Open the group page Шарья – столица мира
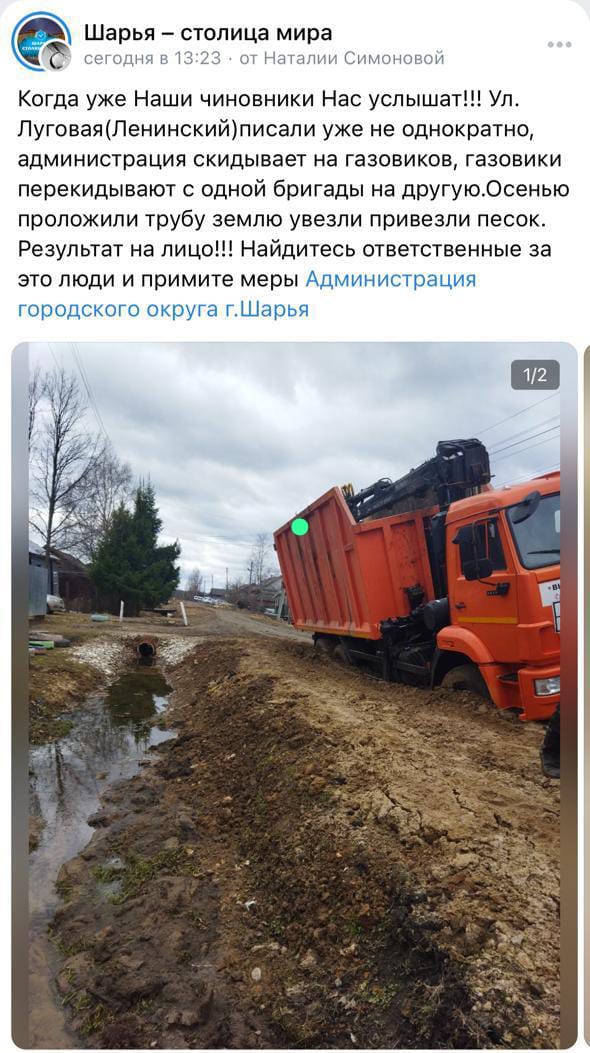The image size is (590, 1053). coord(208,32)
